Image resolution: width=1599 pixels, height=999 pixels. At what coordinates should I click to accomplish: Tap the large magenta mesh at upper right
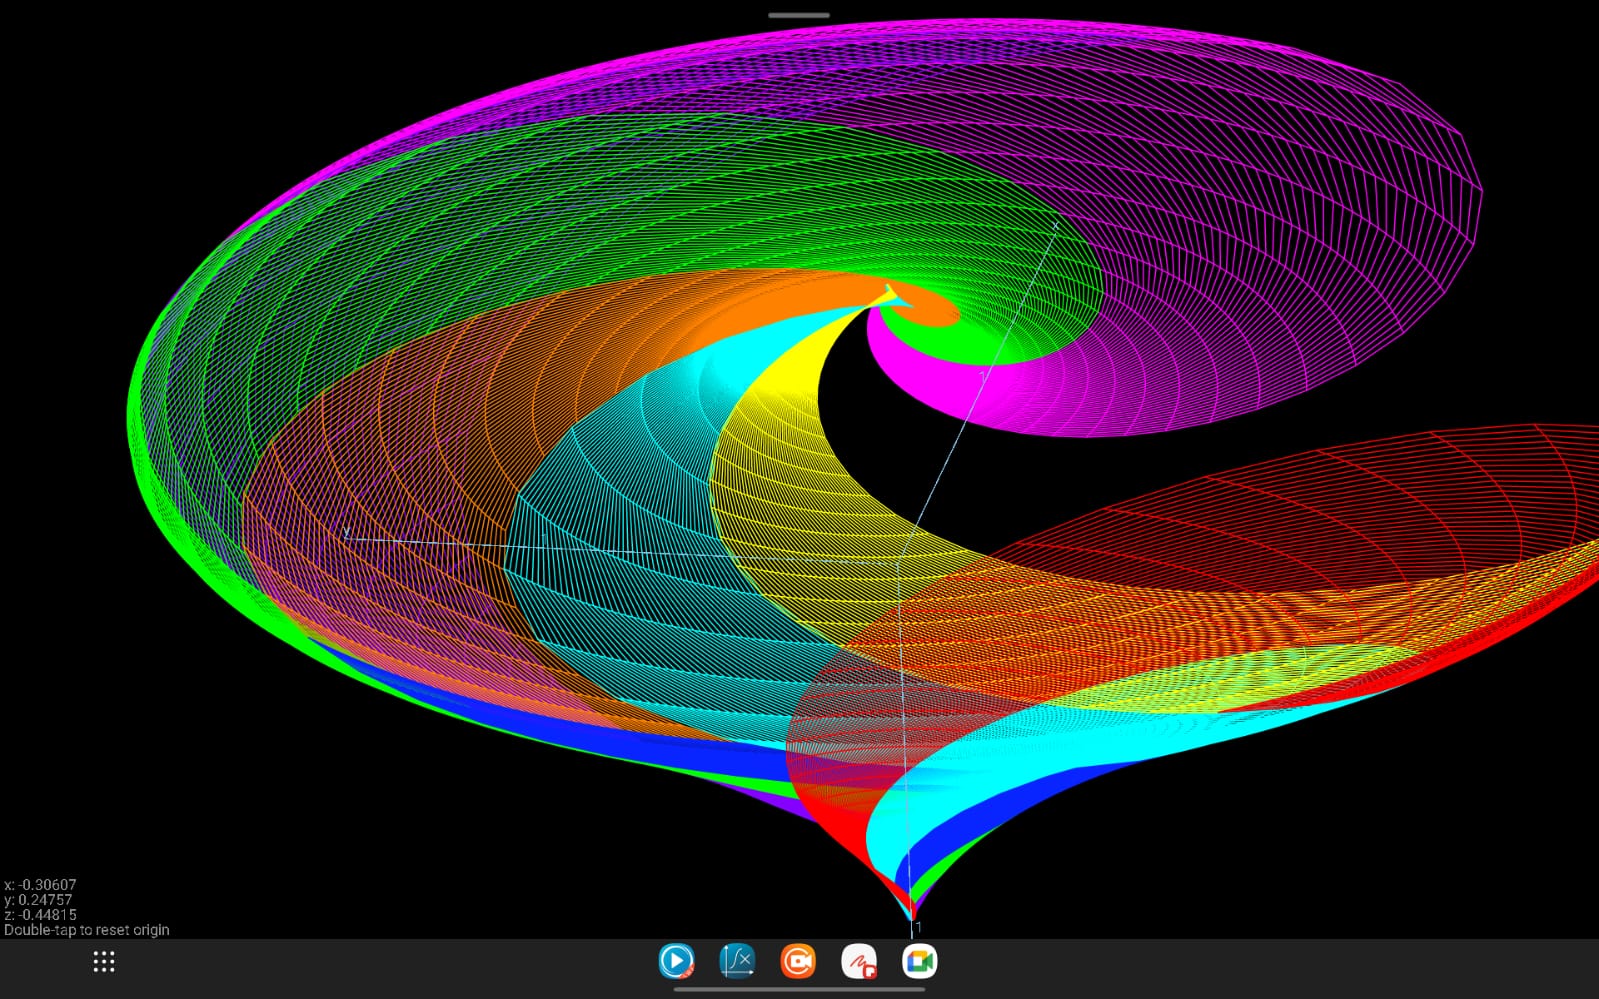tap(1300, 200)
